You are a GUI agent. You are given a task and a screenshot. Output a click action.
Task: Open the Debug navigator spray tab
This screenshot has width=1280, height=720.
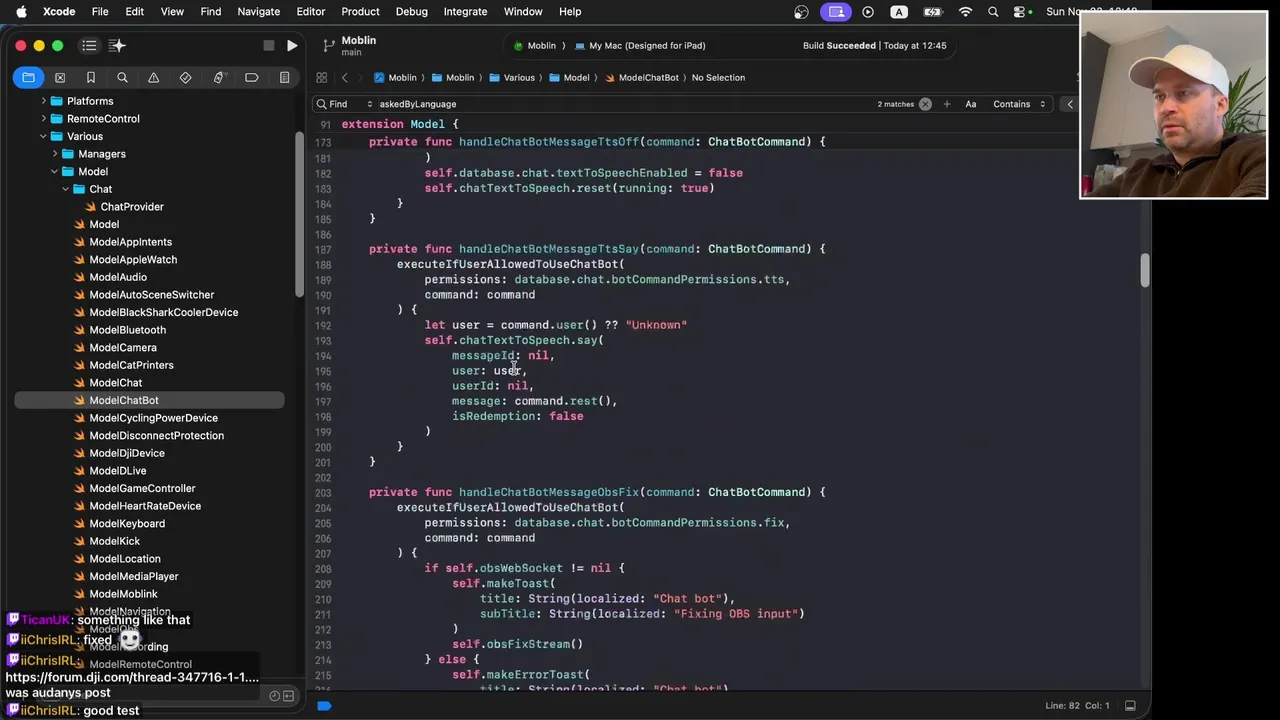218,77
